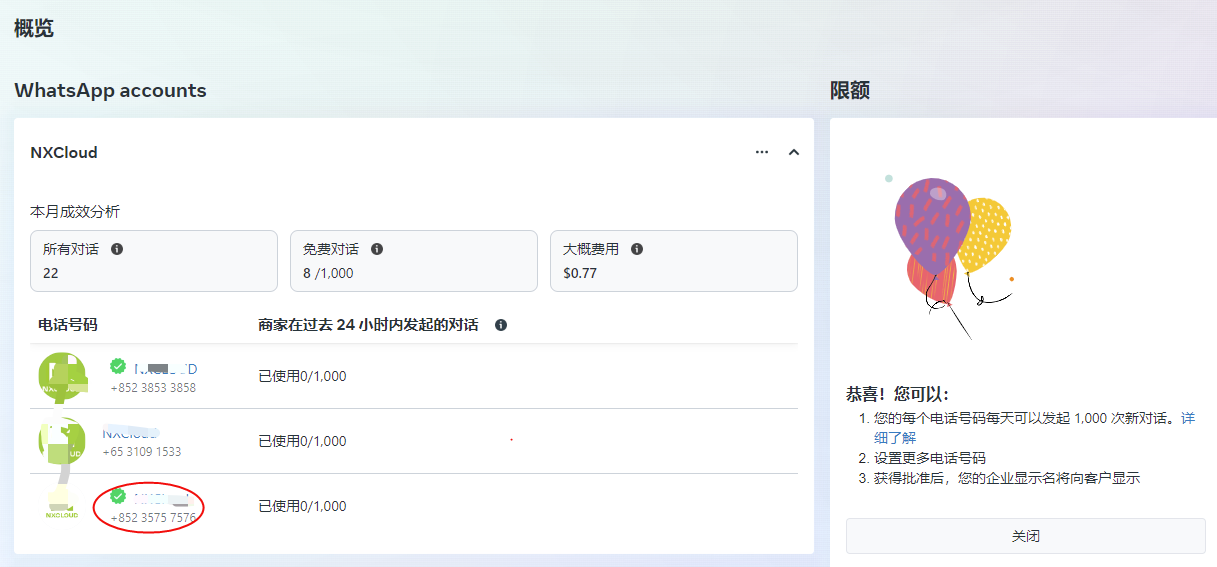The height and width of the screenshot is (567, 1217).
Task: Open the 详细了解 link
Action: [1035, 428]
